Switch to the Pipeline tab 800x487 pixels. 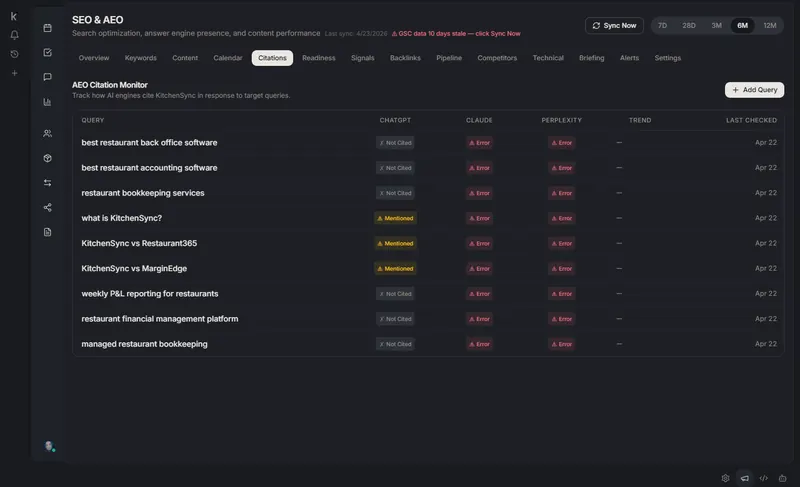(x=449, y=58)
